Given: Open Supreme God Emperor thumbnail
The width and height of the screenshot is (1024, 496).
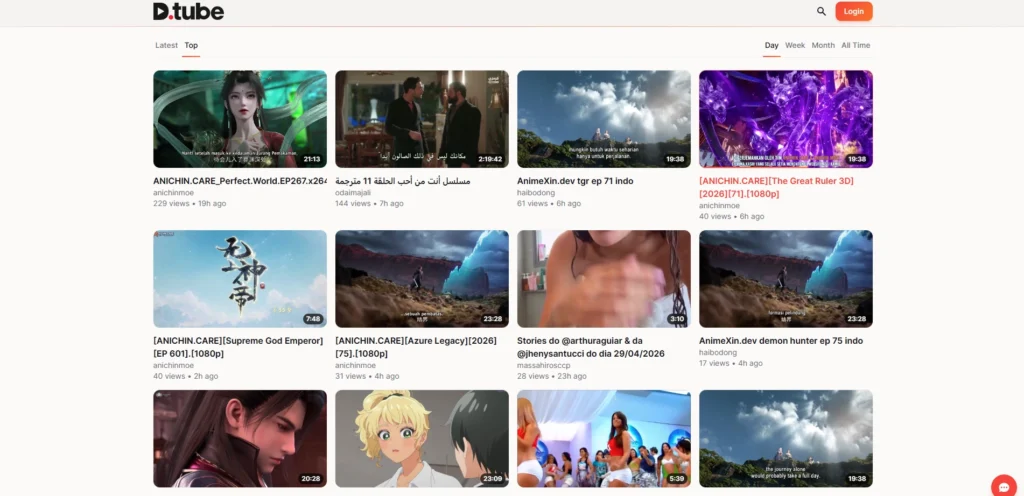Looking at the screenshot, I should (240, 279).
